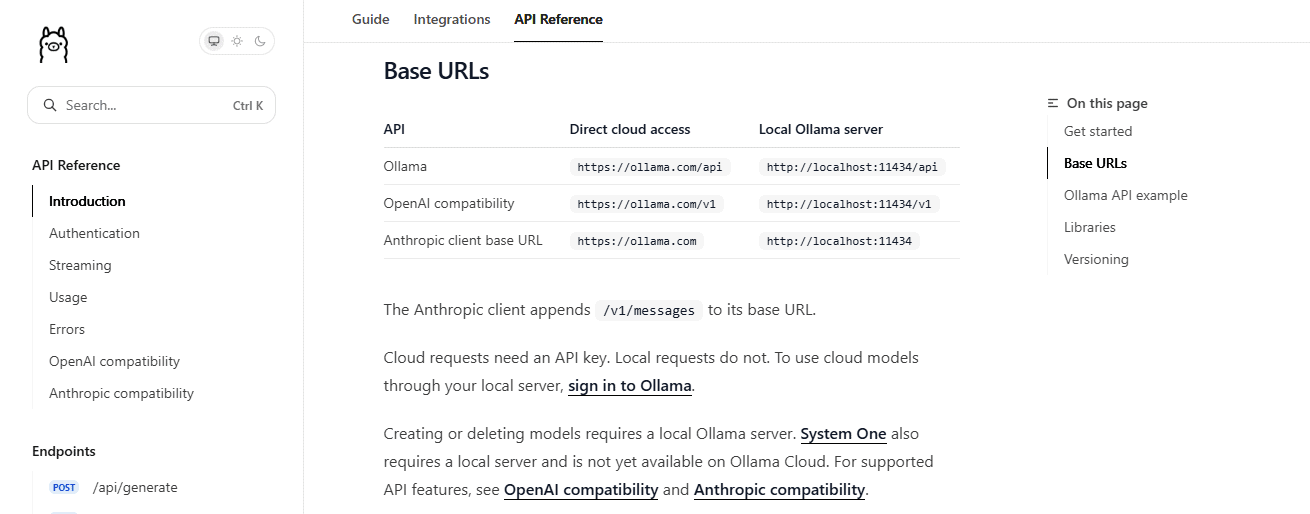
Task: Click the POST badge beside /api/generate
Action: (64, 488)
